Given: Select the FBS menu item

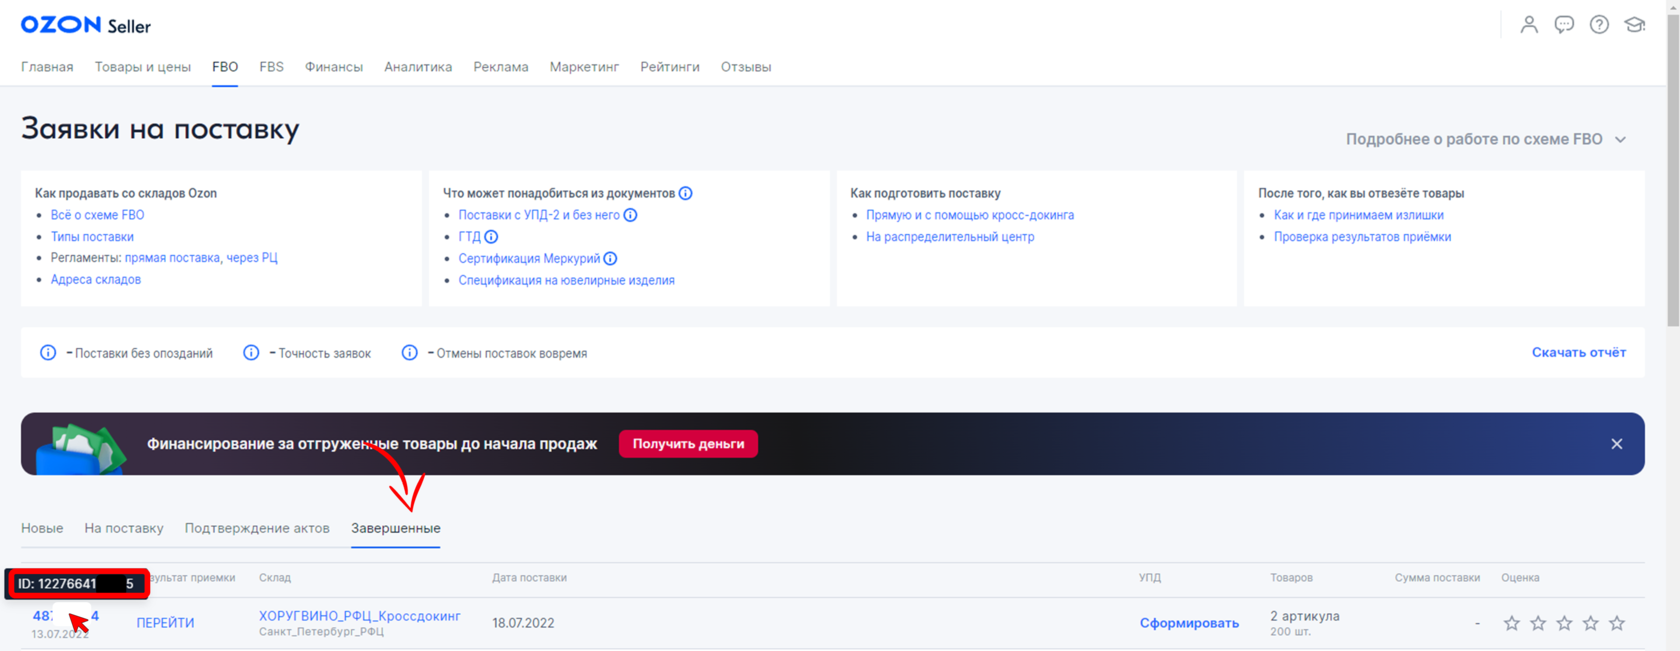Looking at the screenshot, I should tap(271, 67).
